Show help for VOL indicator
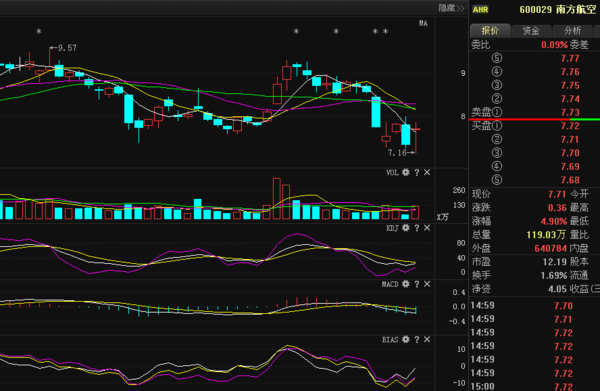Viewport: 600px width, 391px height. (417, 173)
